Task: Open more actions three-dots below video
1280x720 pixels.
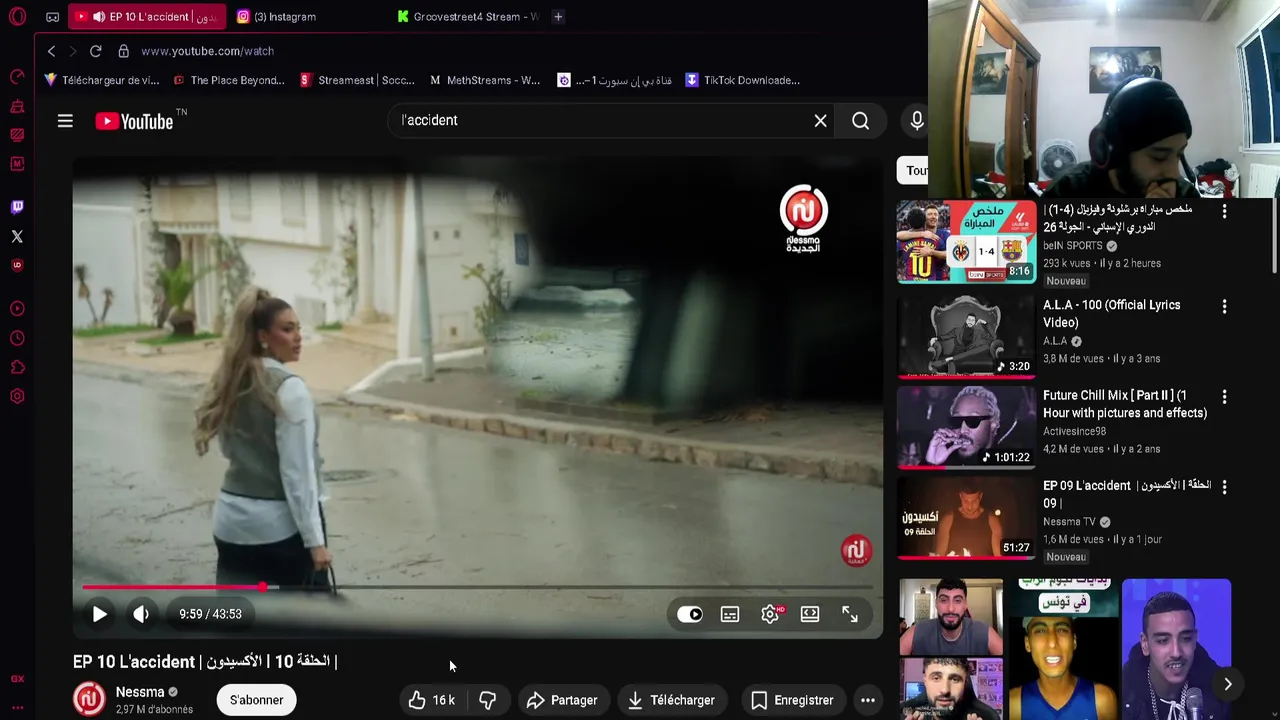Action: click(x=868, y=700)
